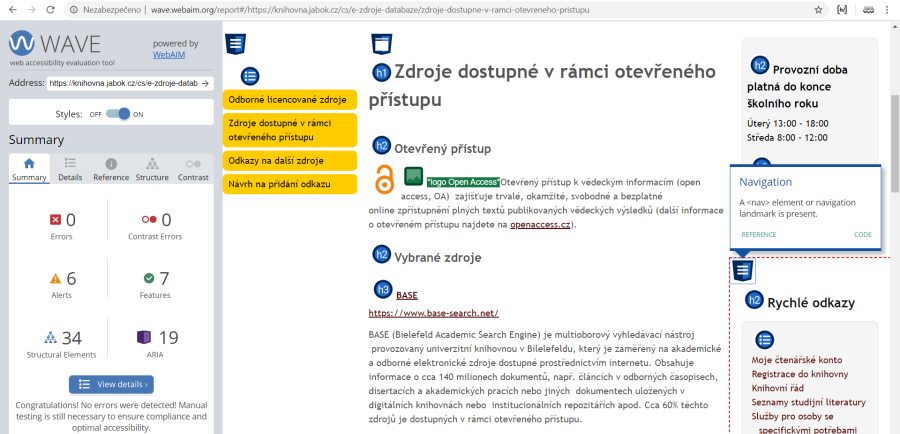Screen dimensions: 900x434
Task: Reload the page with the refresh icon
Action: pyautogui.click(x=51, y=10)
